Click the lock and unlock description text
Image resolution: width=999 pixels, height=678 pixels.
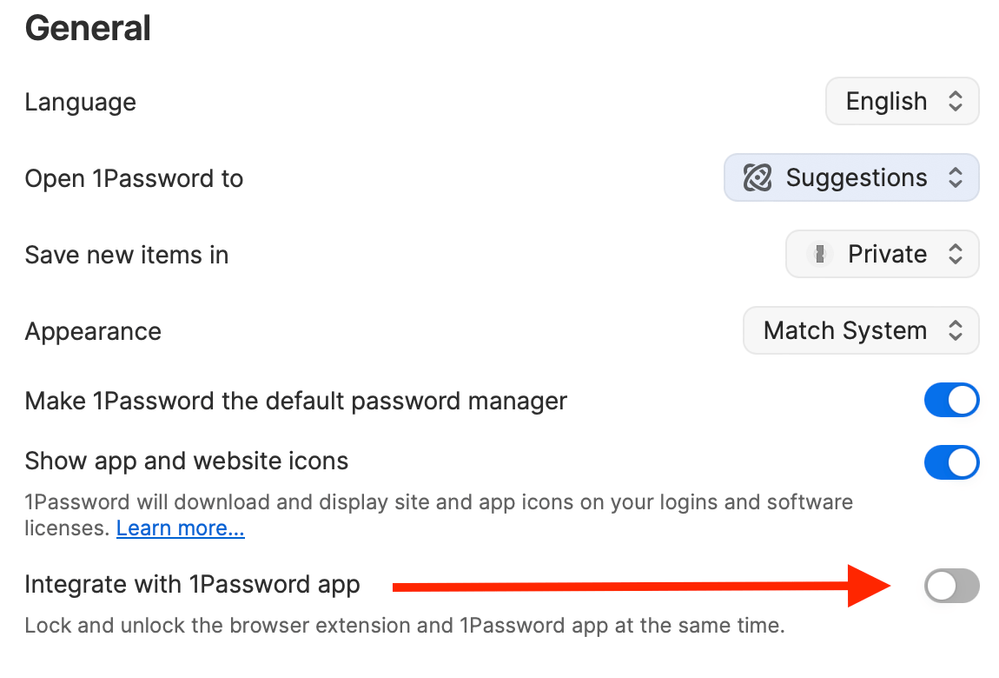coord(405,625)
